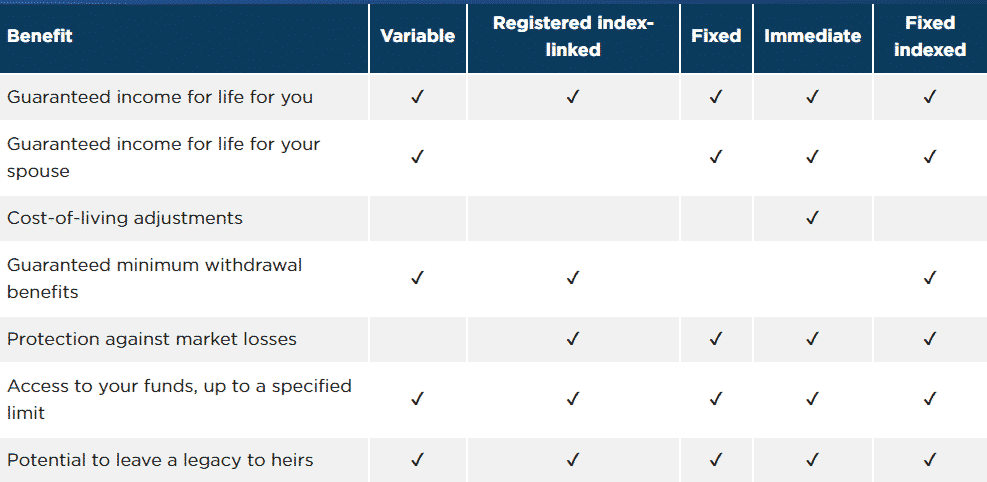
Task: Click the Protection against market losses label
Action: tap(151, 339)
